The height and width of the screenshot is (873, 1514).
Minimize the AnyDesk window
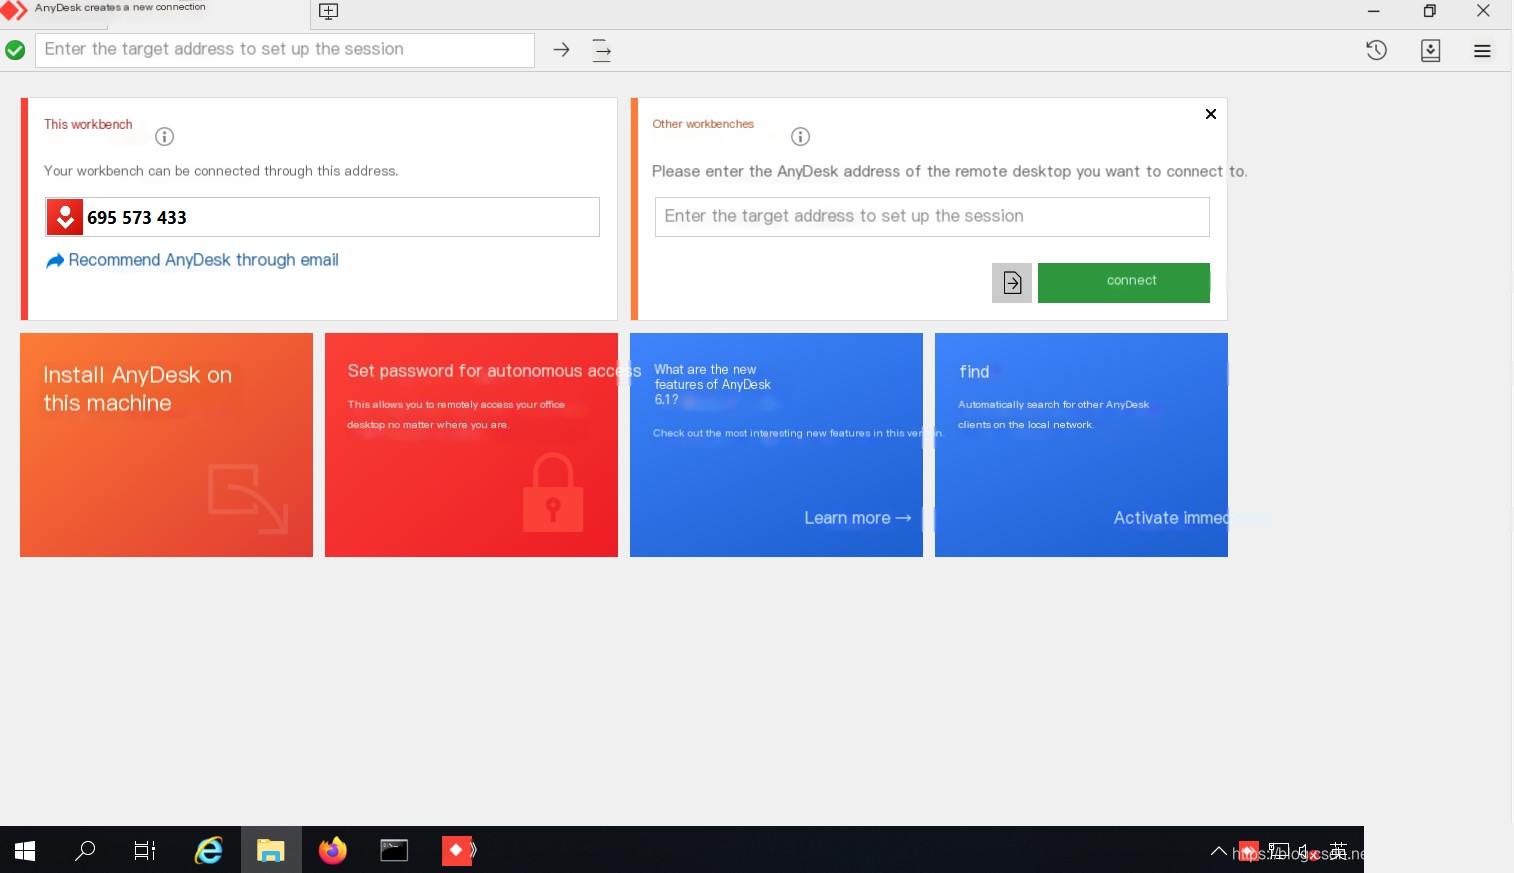pyautogui.click(x=1373, y=11)
